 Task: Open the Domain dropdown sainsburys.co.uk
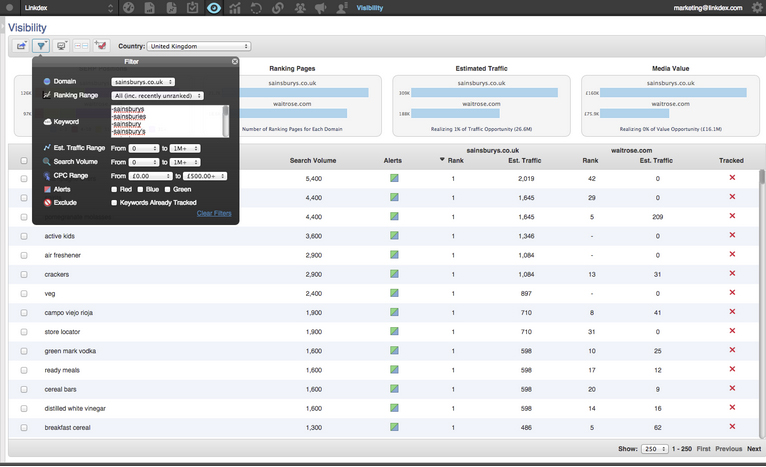tap(143, 82)
